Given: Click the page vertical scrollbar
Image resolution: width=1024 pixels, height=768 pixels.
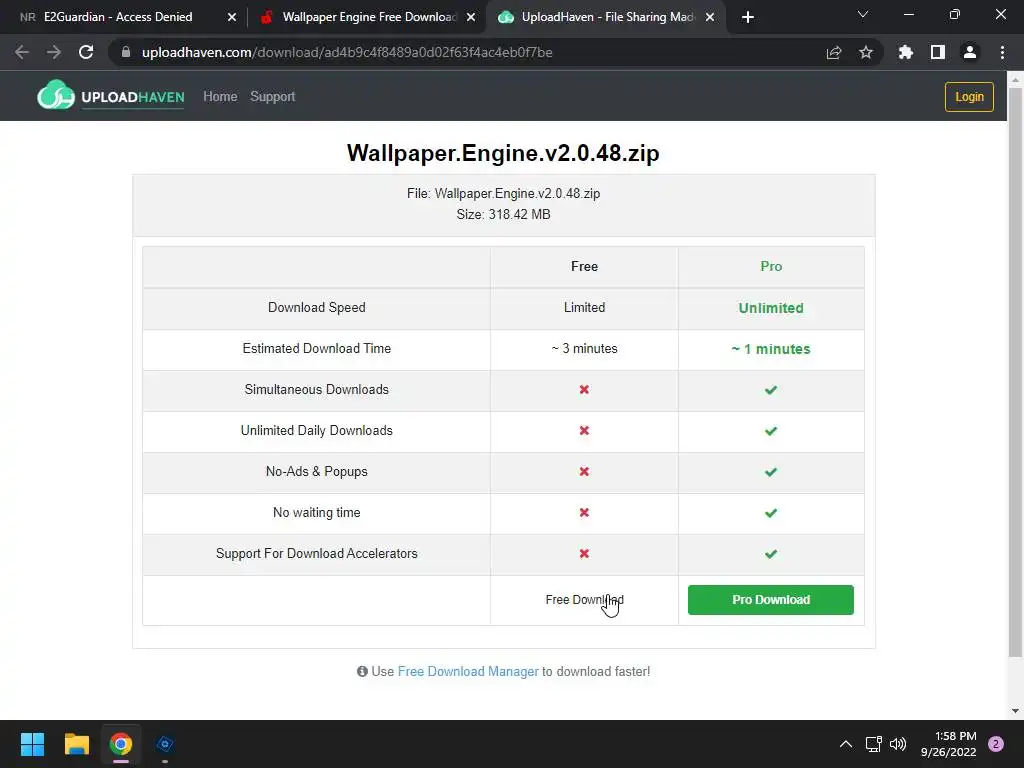Looking at the screenshot, I should 1015,372.
